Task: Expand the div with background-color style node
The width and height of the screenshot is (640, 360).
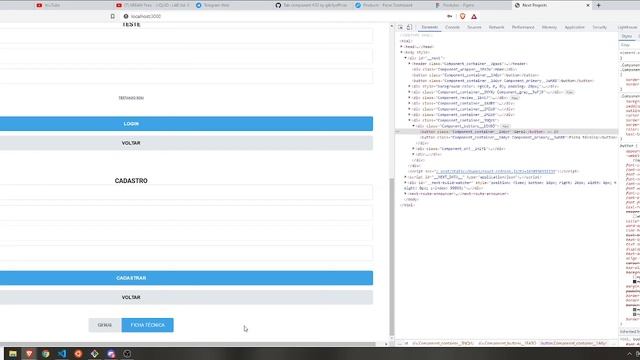Action: [410, 87]
